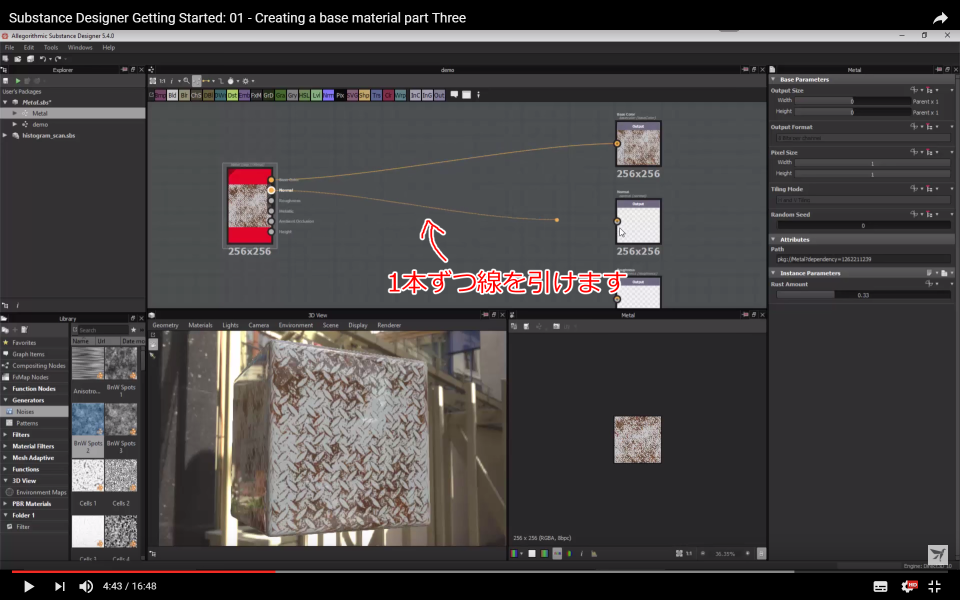Click the Output Size Width slider
The height and width of the screenshot is (600, 960).
coord(852,101)
